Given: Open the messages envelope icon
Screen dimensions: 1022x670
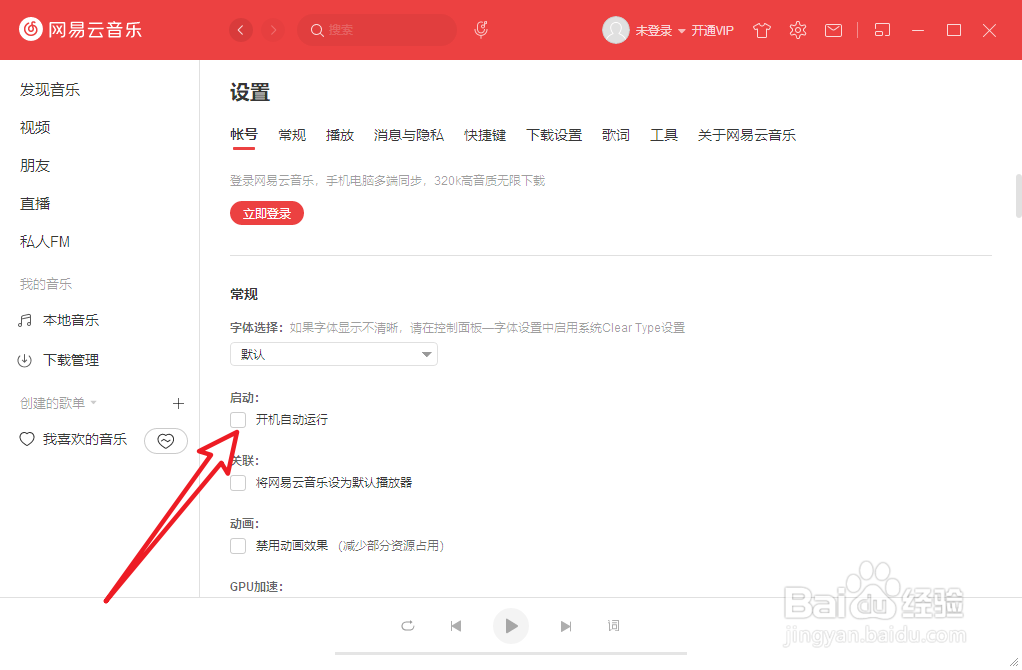Looking at the screenshot, I should tap(833, 30).
